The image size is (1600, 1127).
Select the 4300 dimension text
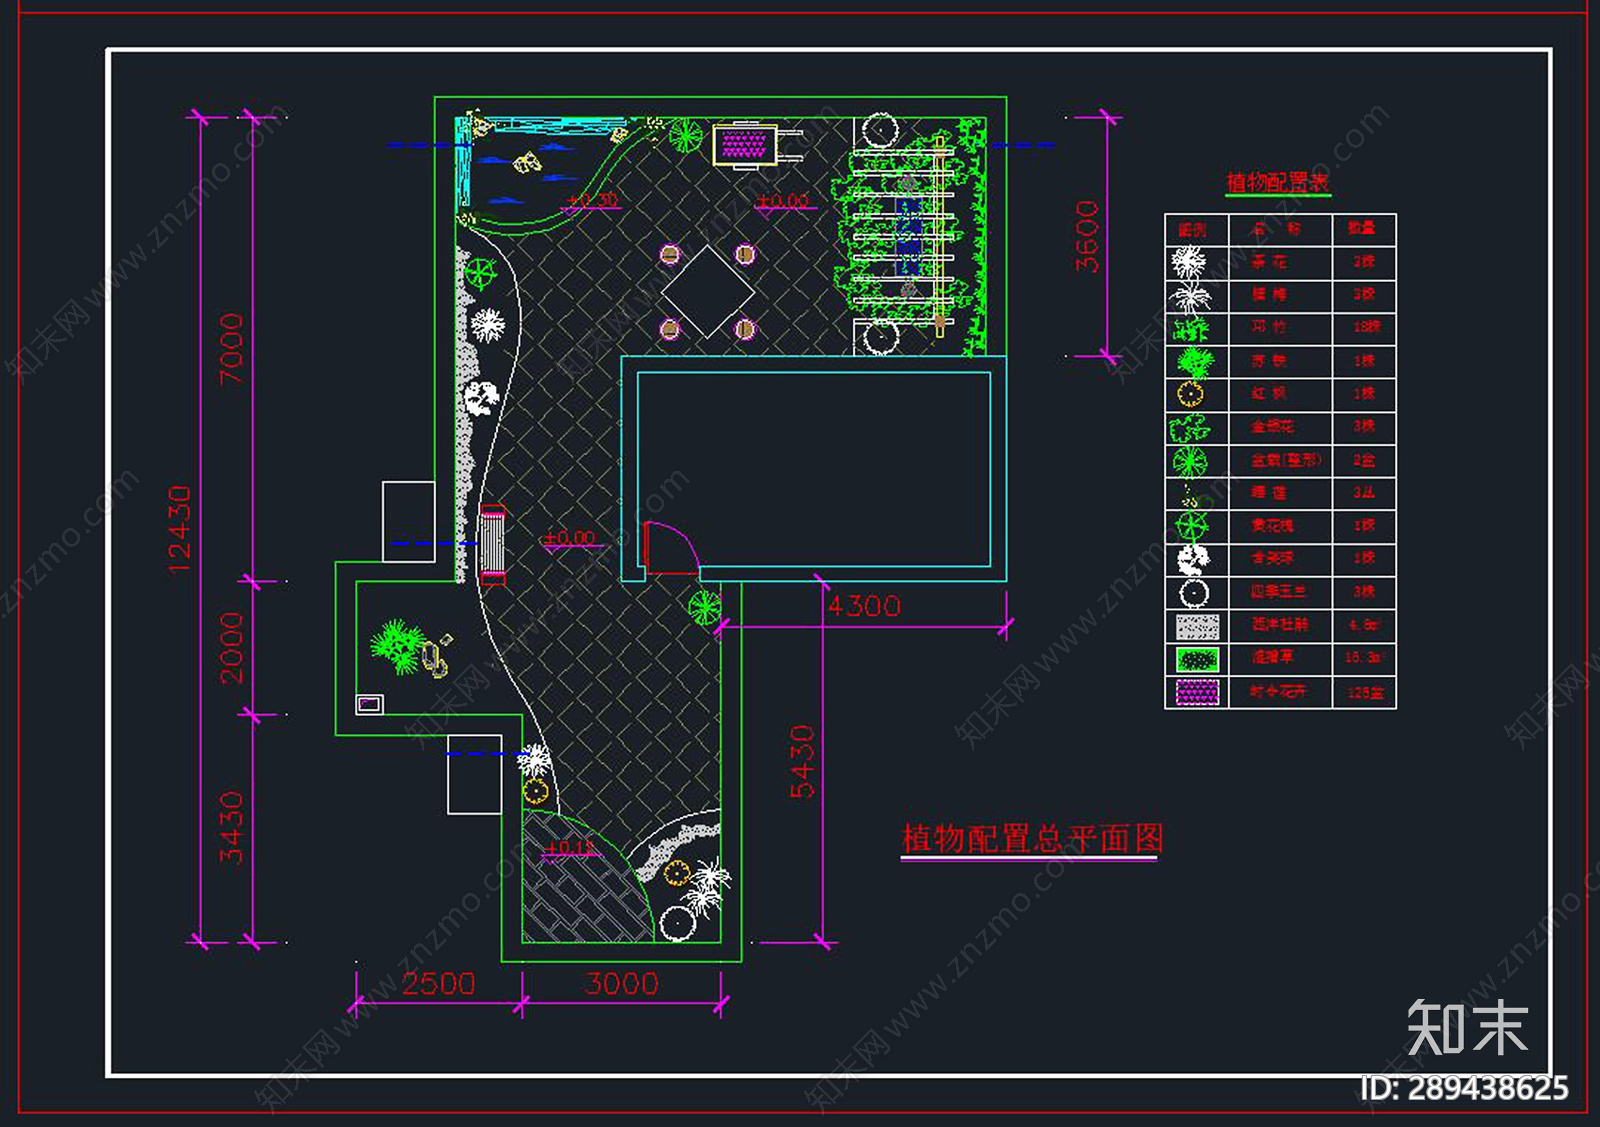[x=864, y=604]
